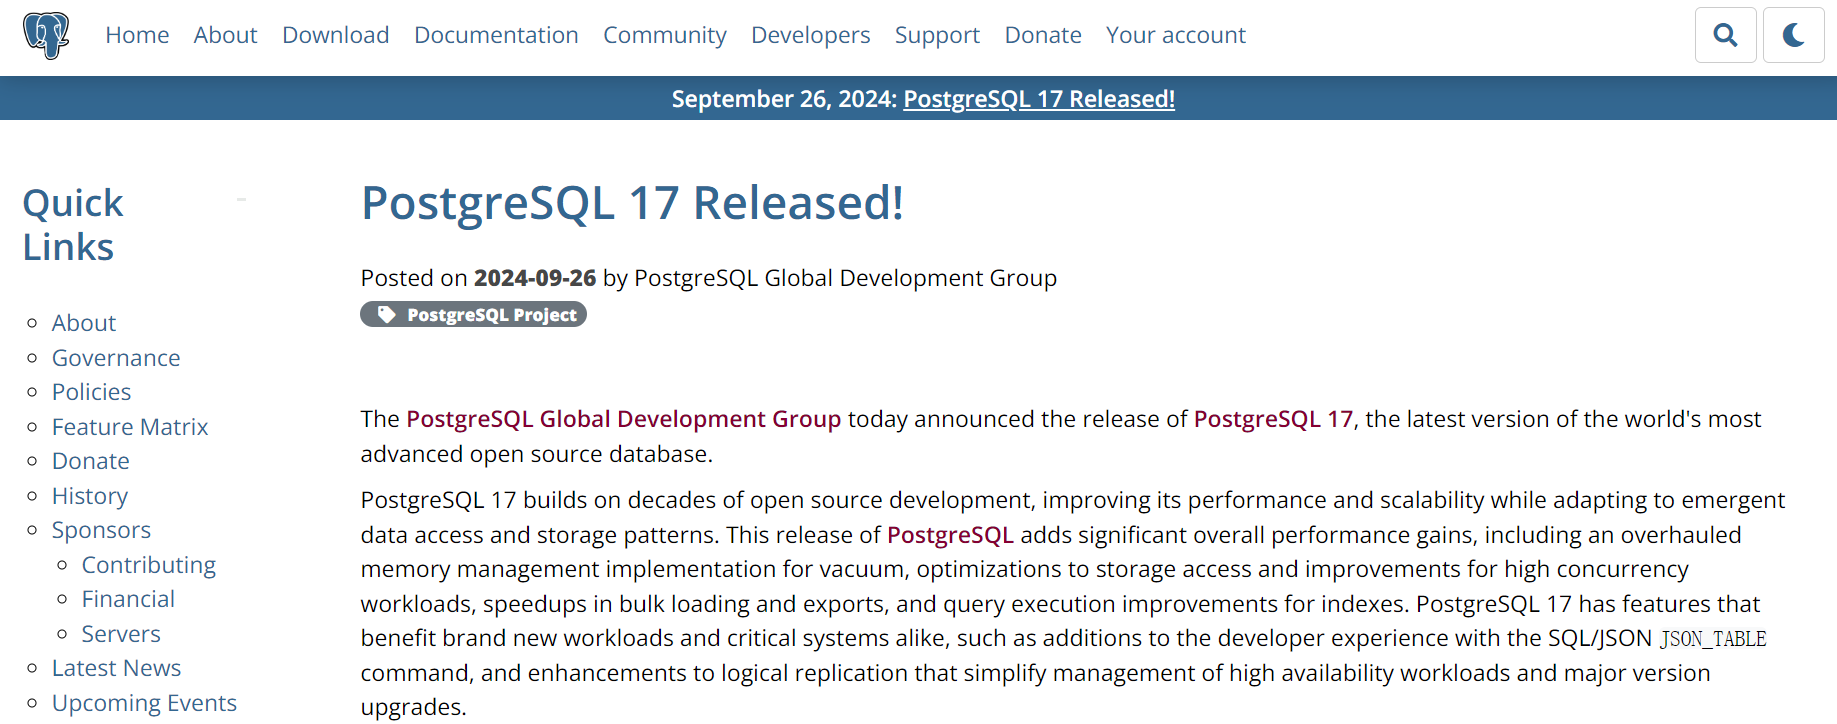Screen dimensions: 1837x724
Task: Select Developers in top navigation
Action: 810,35
